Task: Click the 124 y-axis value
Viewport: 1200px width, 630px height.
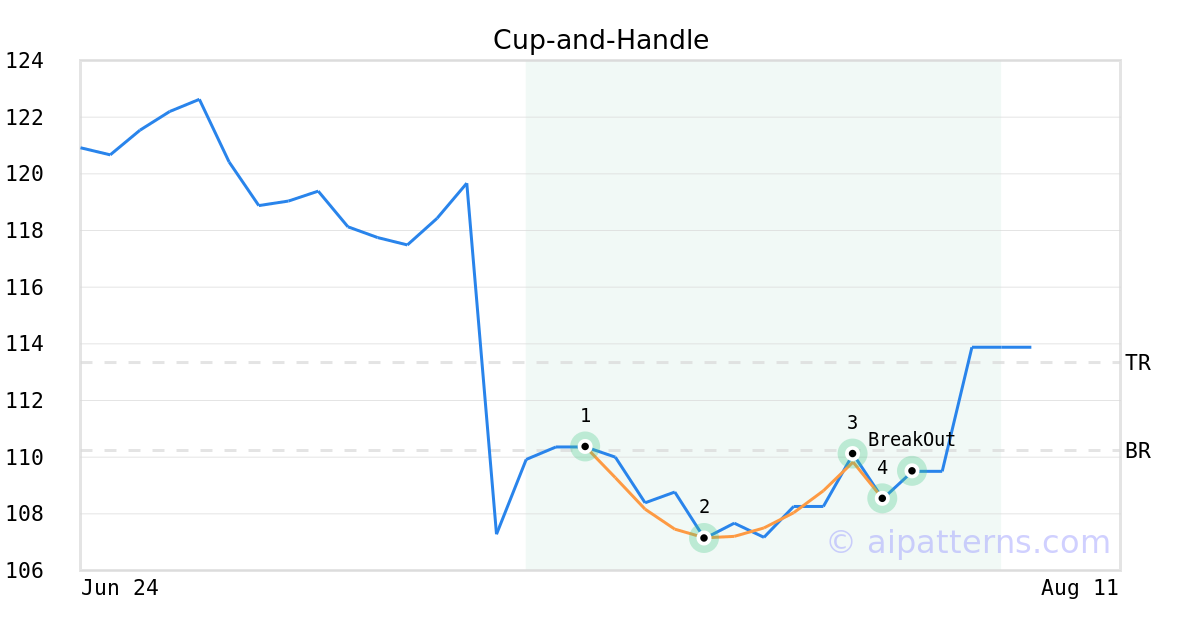Action: pyautogui.click(x=25, y=61)
